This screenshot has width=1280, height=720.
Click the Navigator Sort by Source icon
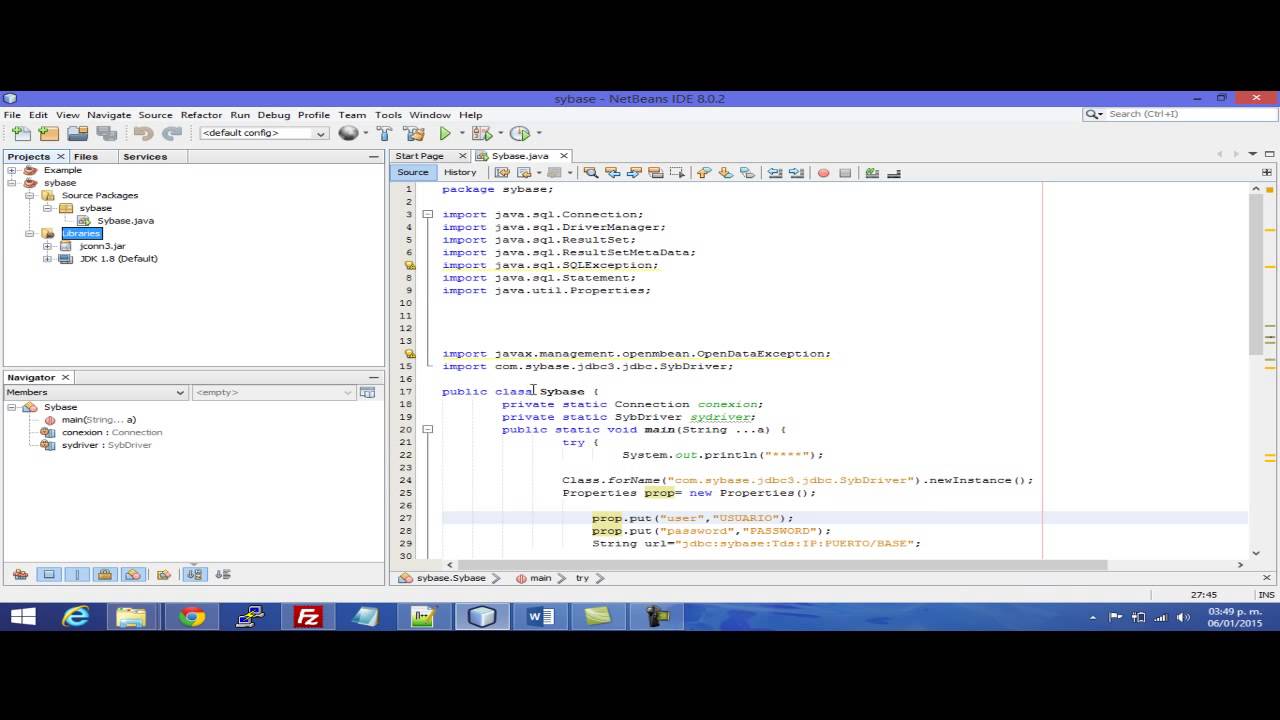[223, 574]
